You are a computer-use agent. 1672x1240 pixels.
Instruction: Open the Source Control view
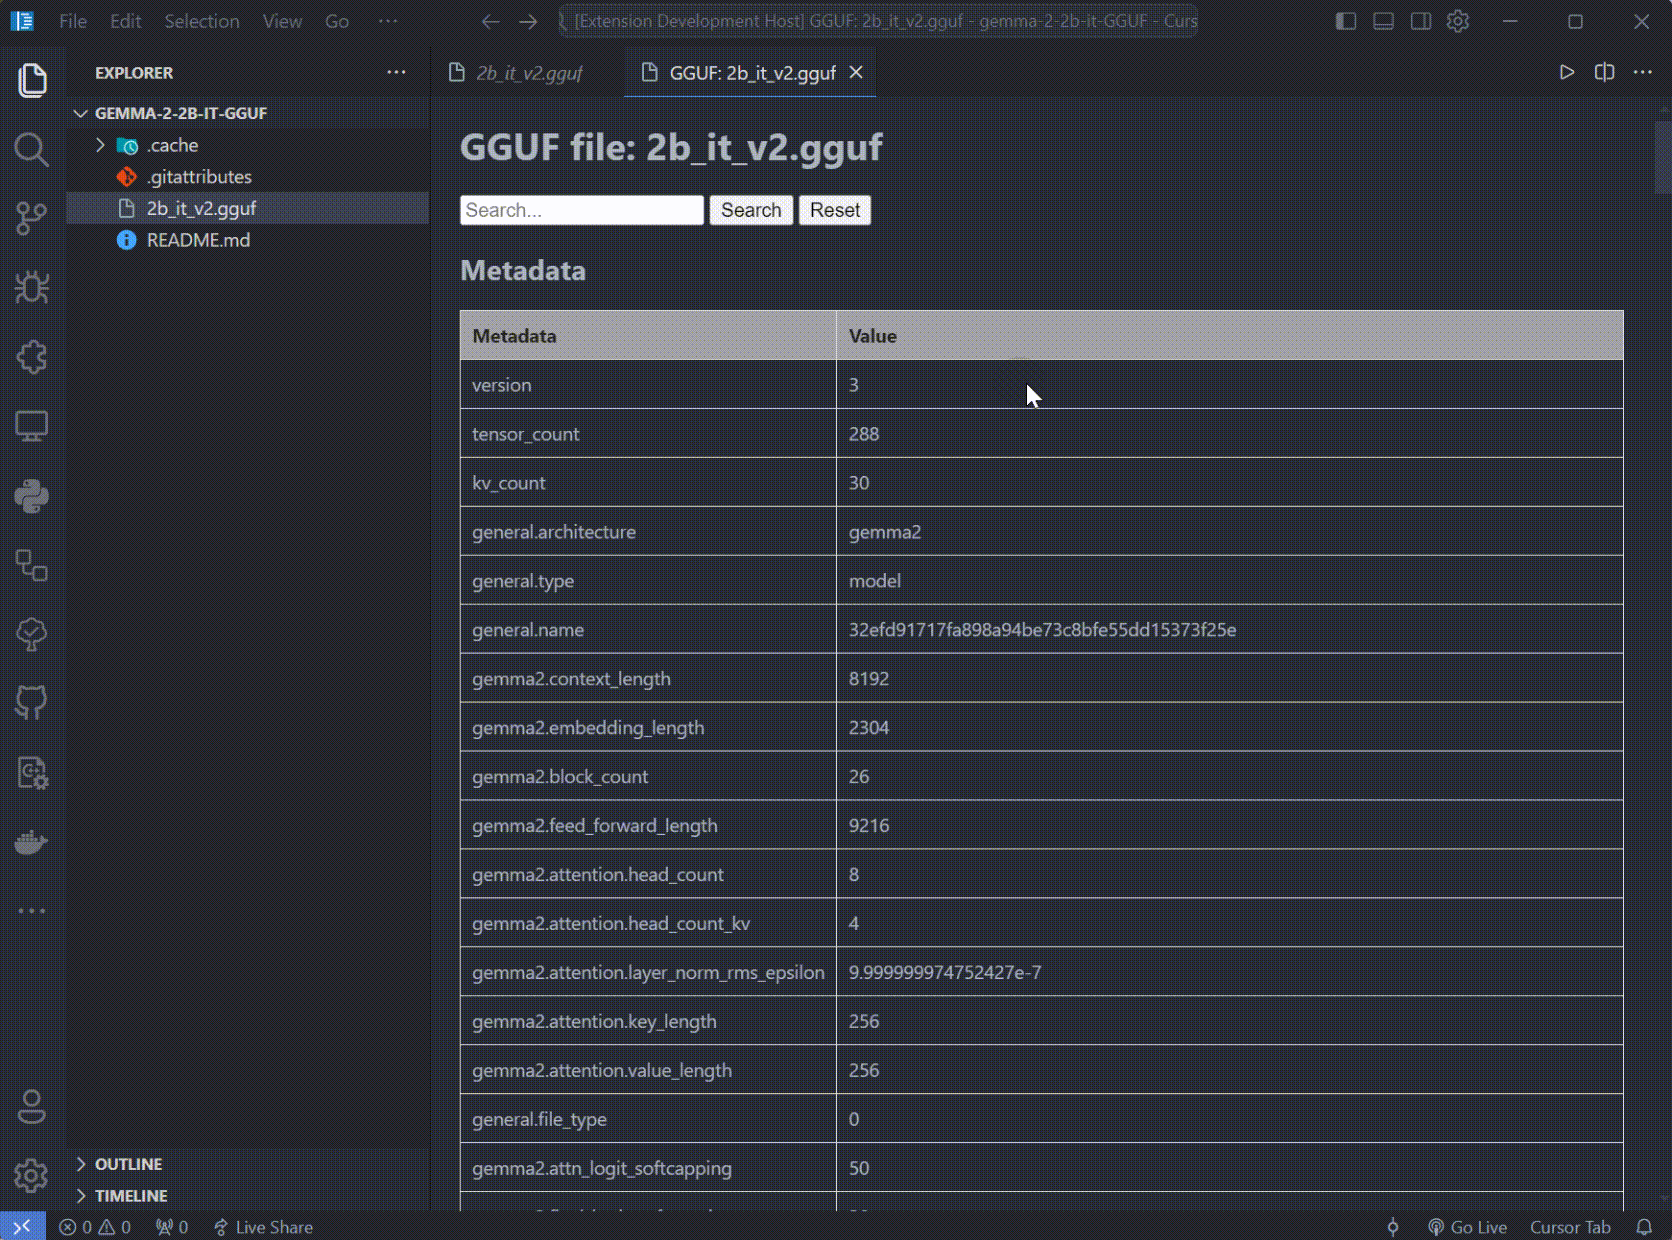pos(32,219)
